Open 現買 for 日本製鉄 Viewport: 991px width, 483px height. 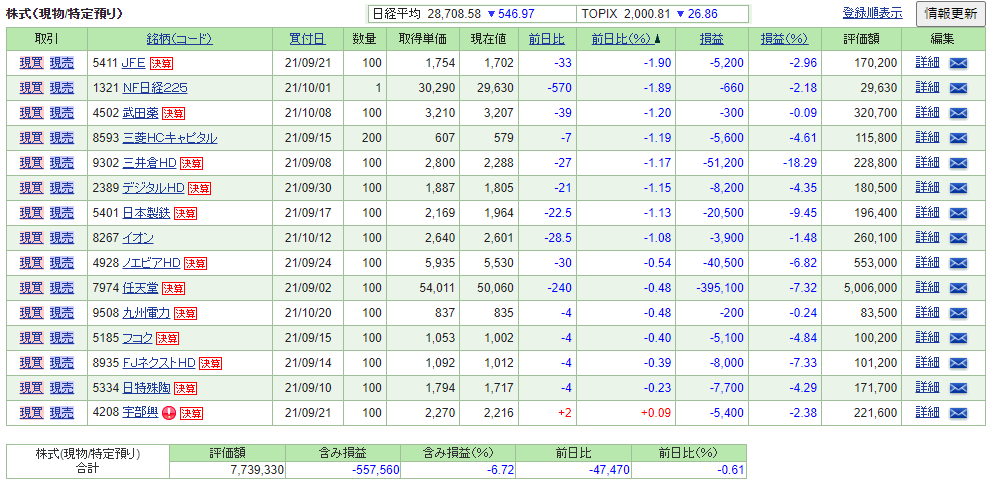(x=31, y=213)
